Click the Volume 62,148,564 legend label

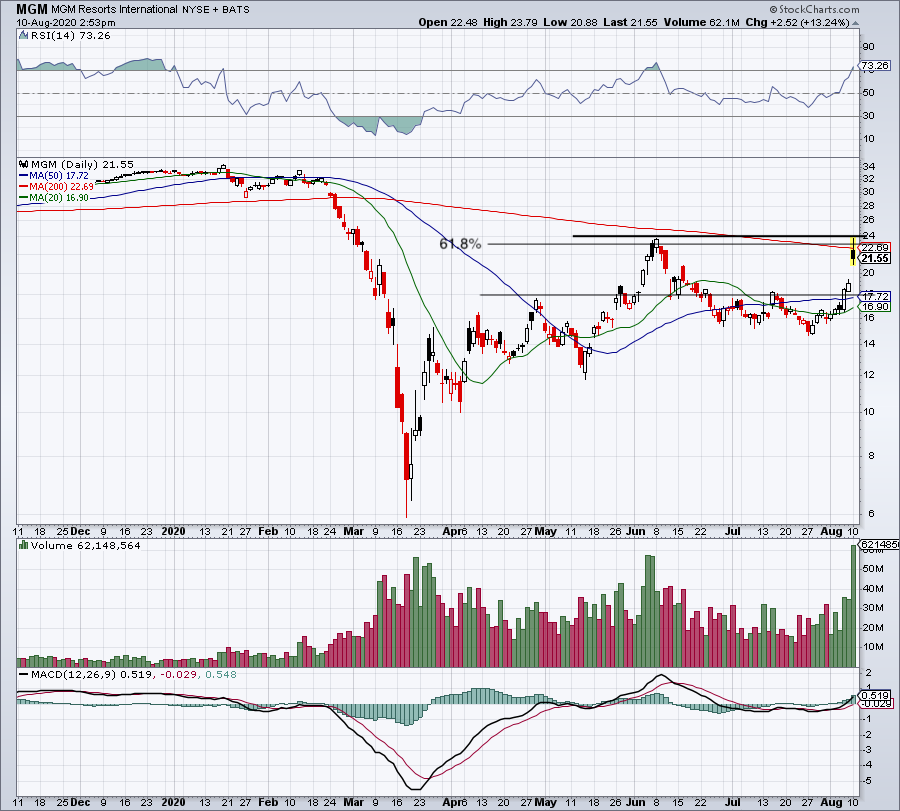point(86,545)
